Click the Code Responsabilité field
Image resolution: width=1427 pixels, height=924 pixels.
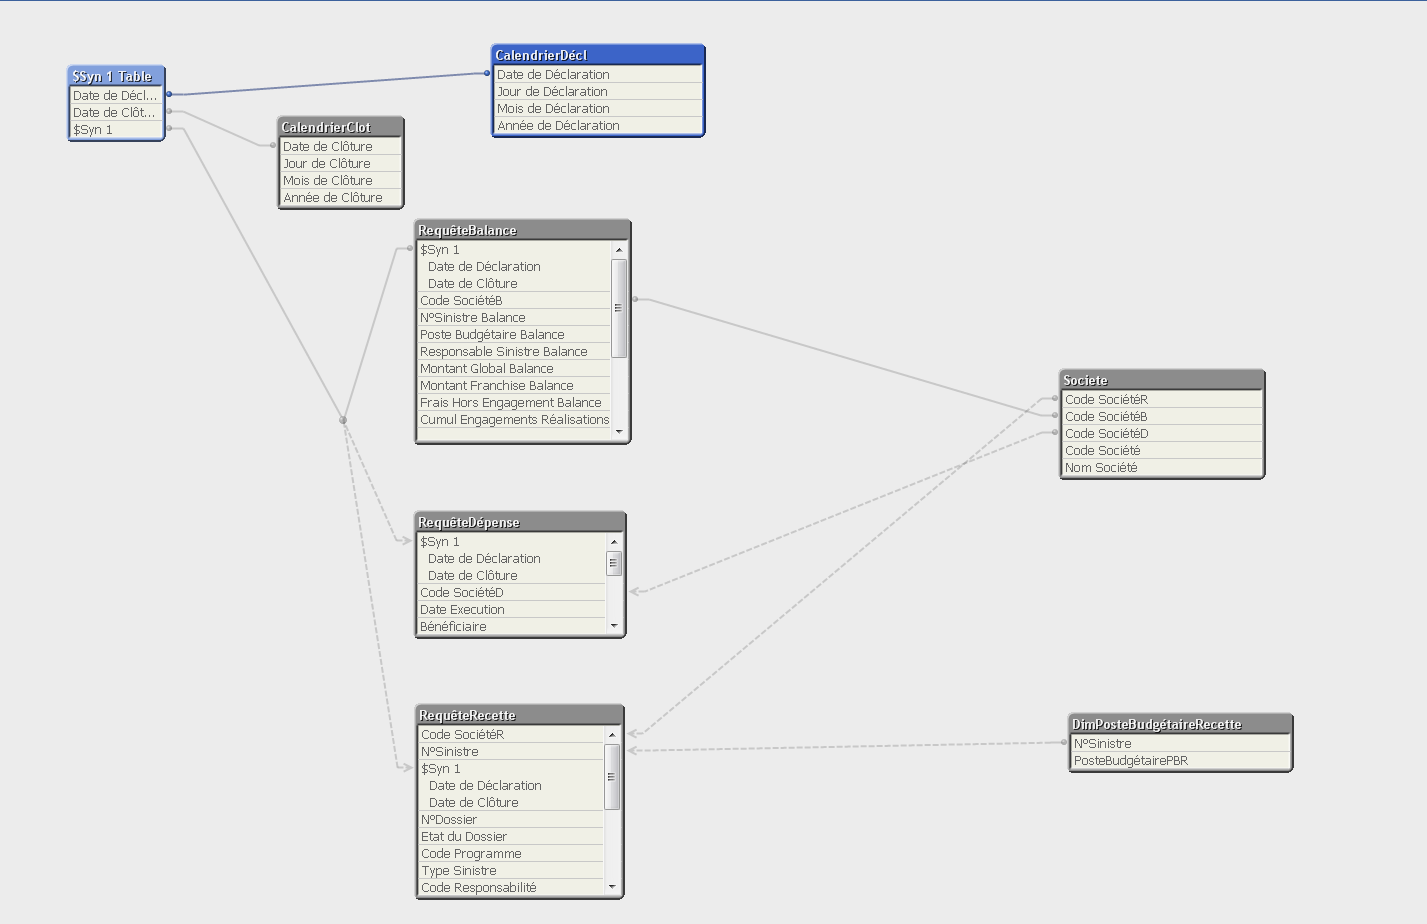511,887
